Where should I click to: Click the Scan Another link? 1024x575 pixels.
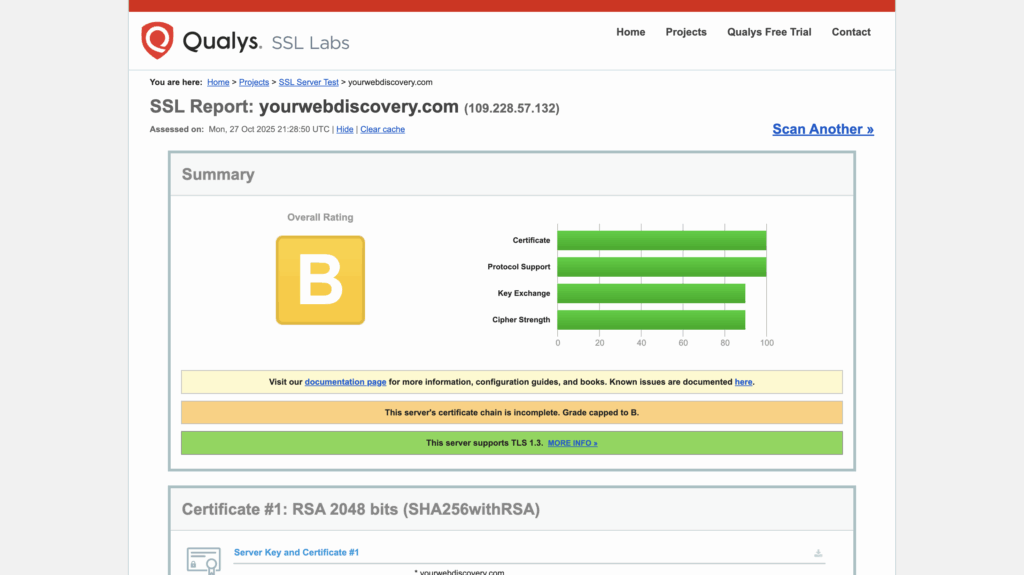click(x=822, y=129)
